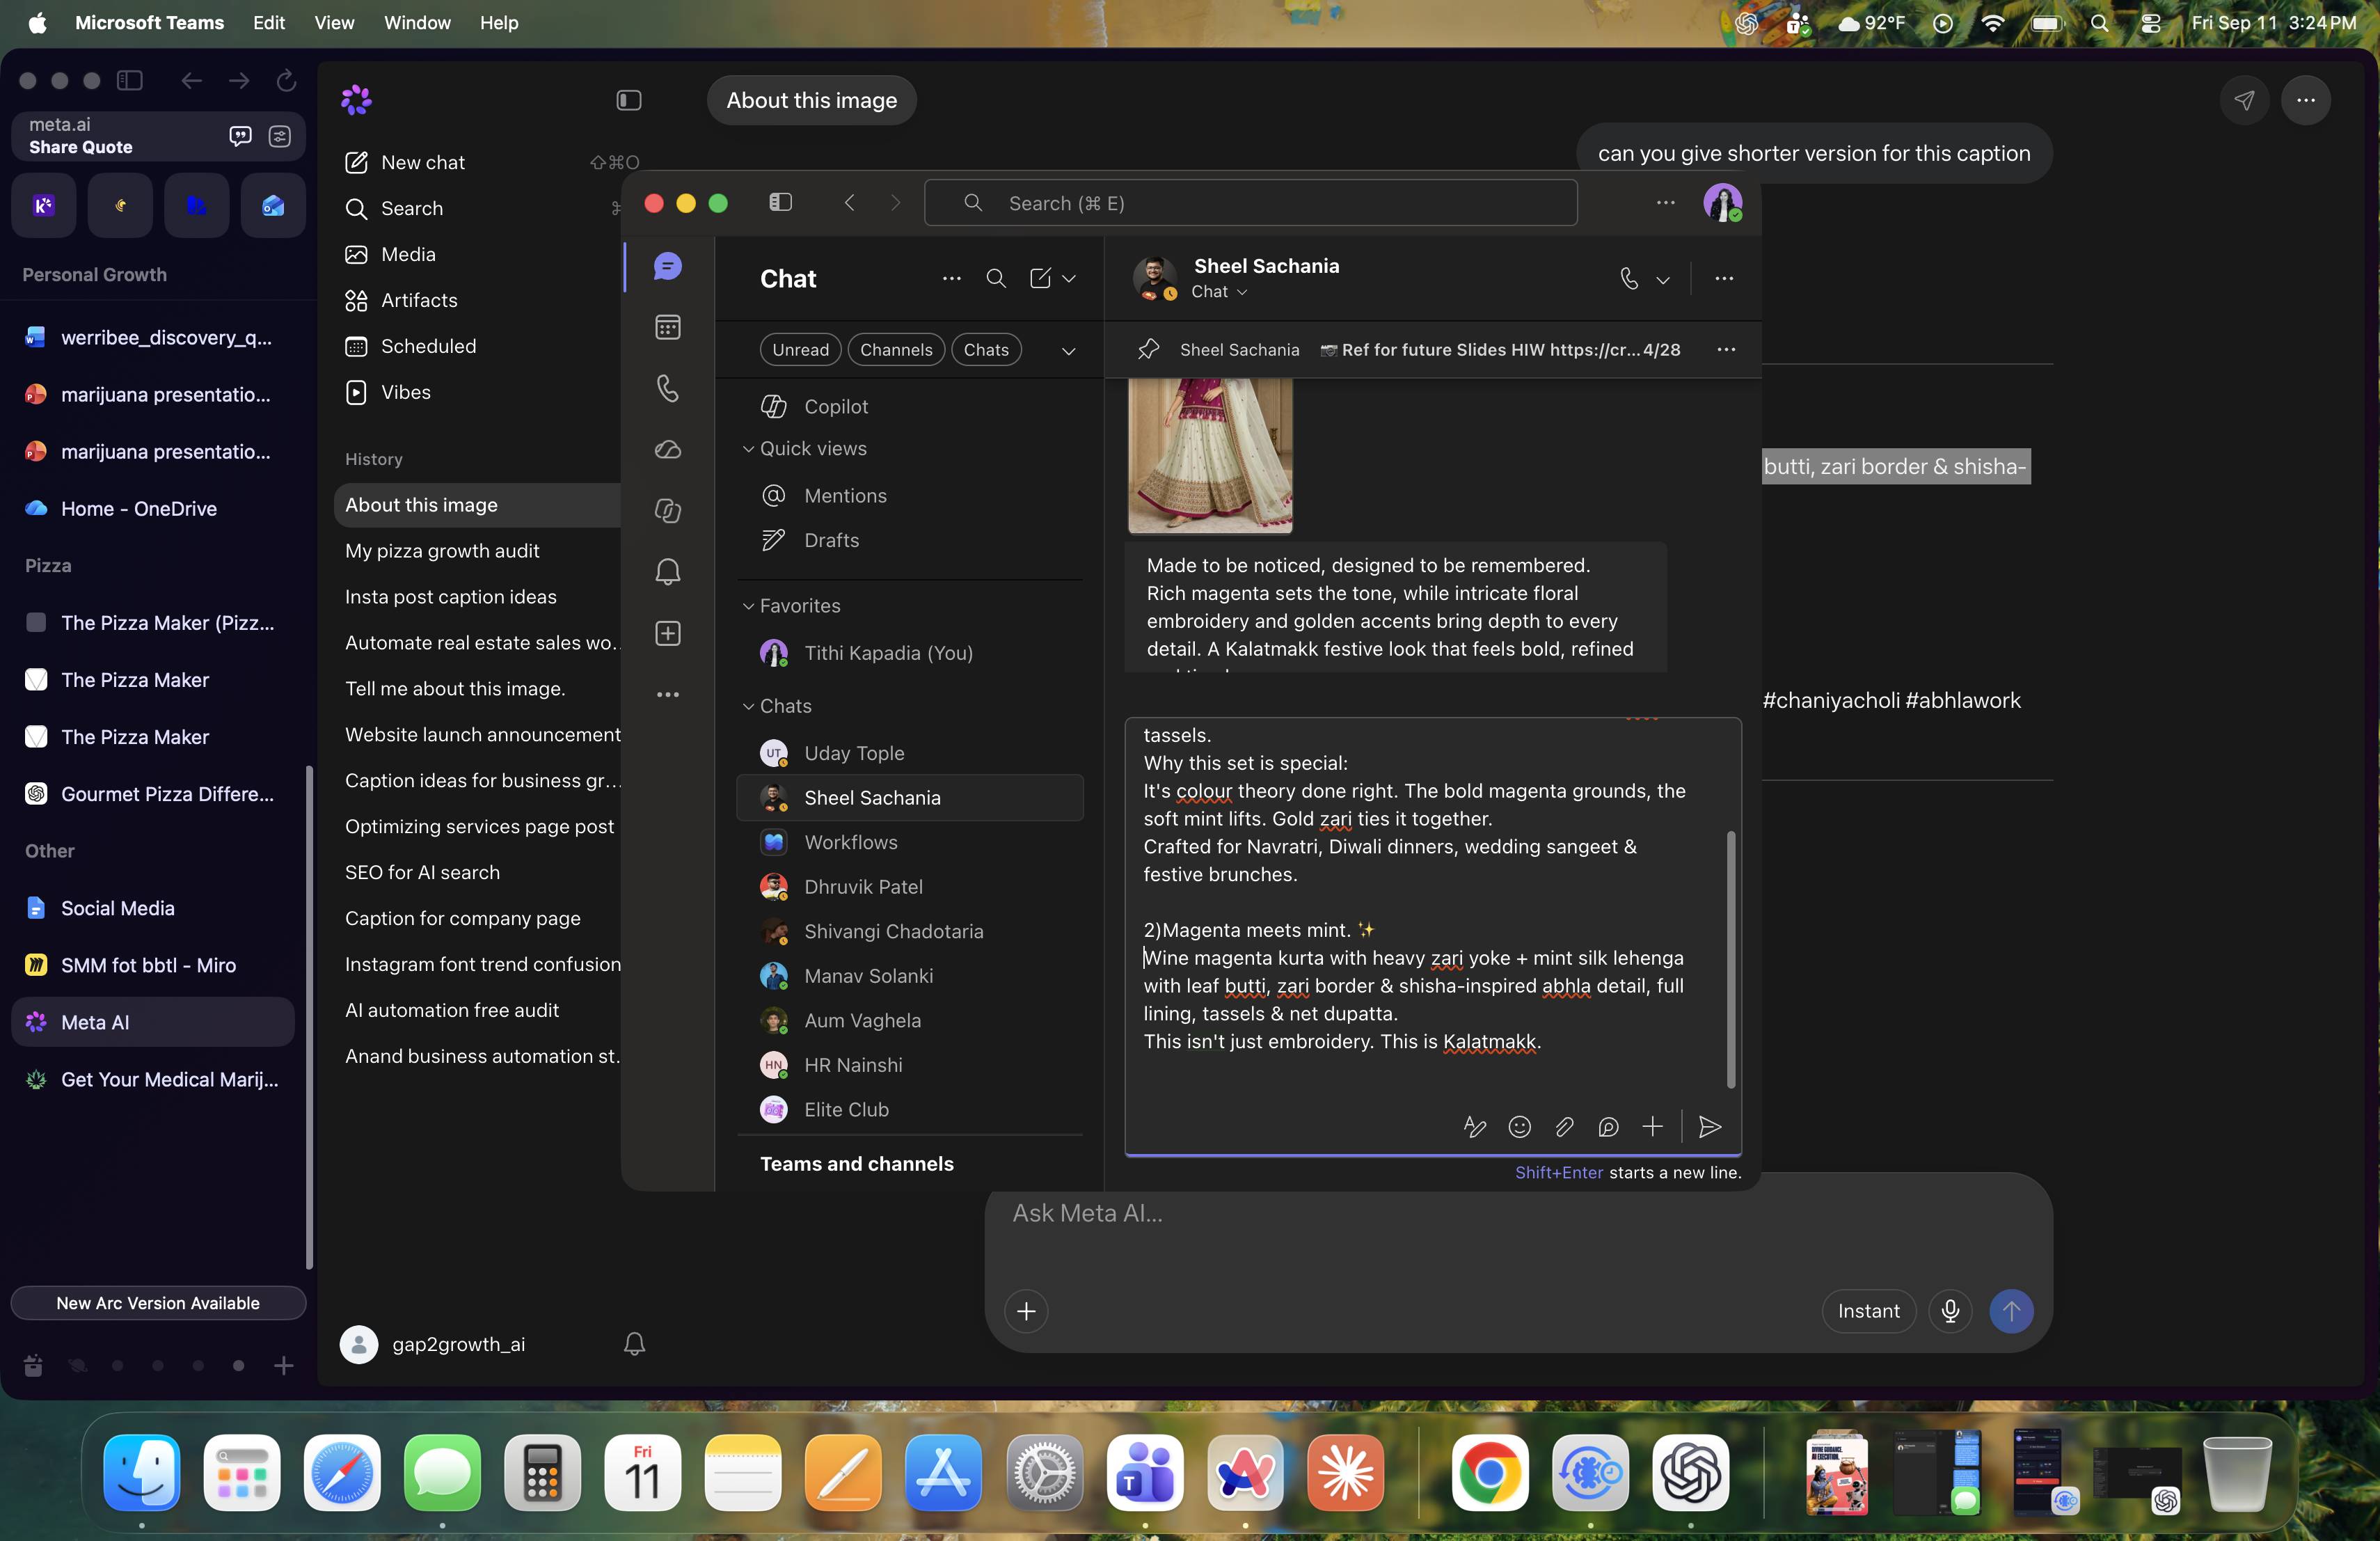The height and width of the screenshot is (1541, 2380).
Task: Click the message composer scrollbar
Action: (1730, 959)
